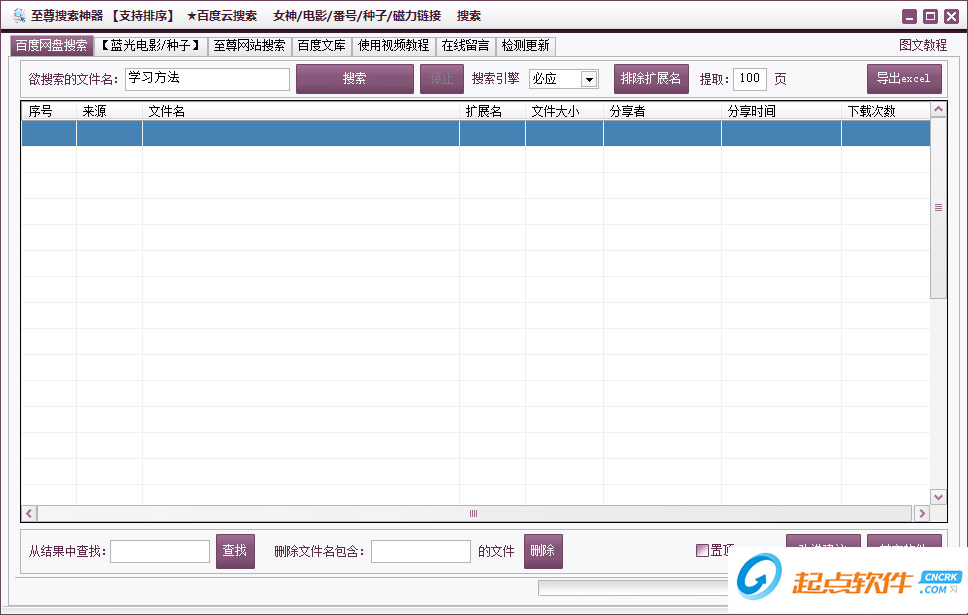Viewport: 968px width, 615px height.
Task: Toggle the 置顶 checkbox
Action: click(702, 550)
